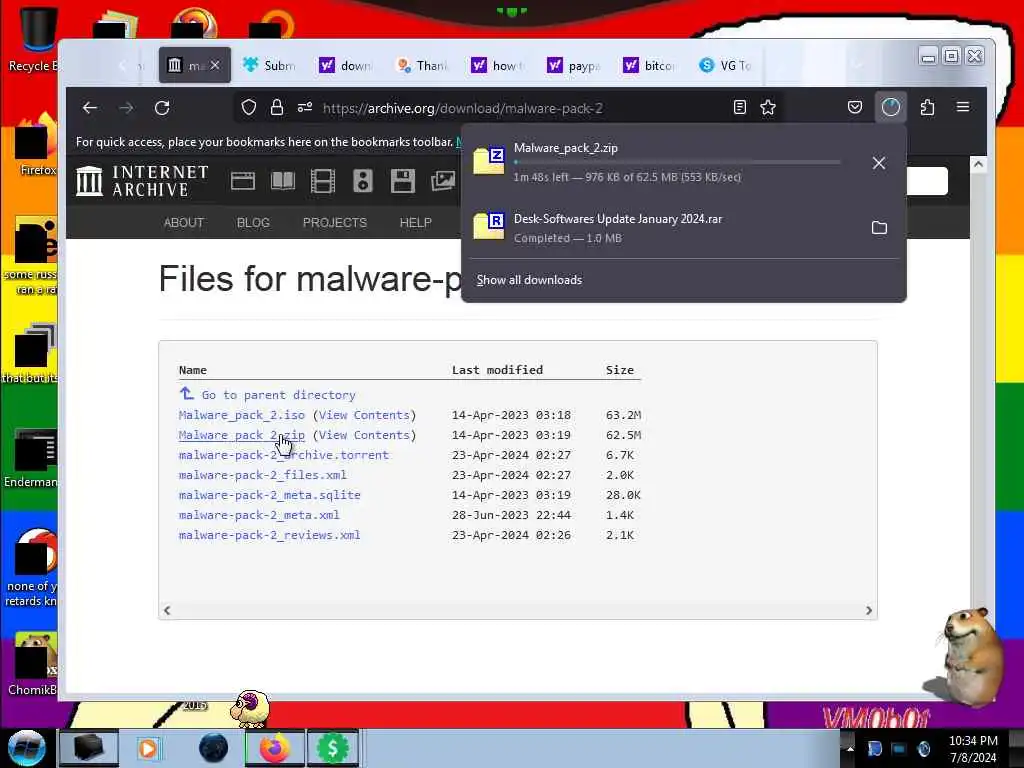Save page to Pocket

click(855, 107)
